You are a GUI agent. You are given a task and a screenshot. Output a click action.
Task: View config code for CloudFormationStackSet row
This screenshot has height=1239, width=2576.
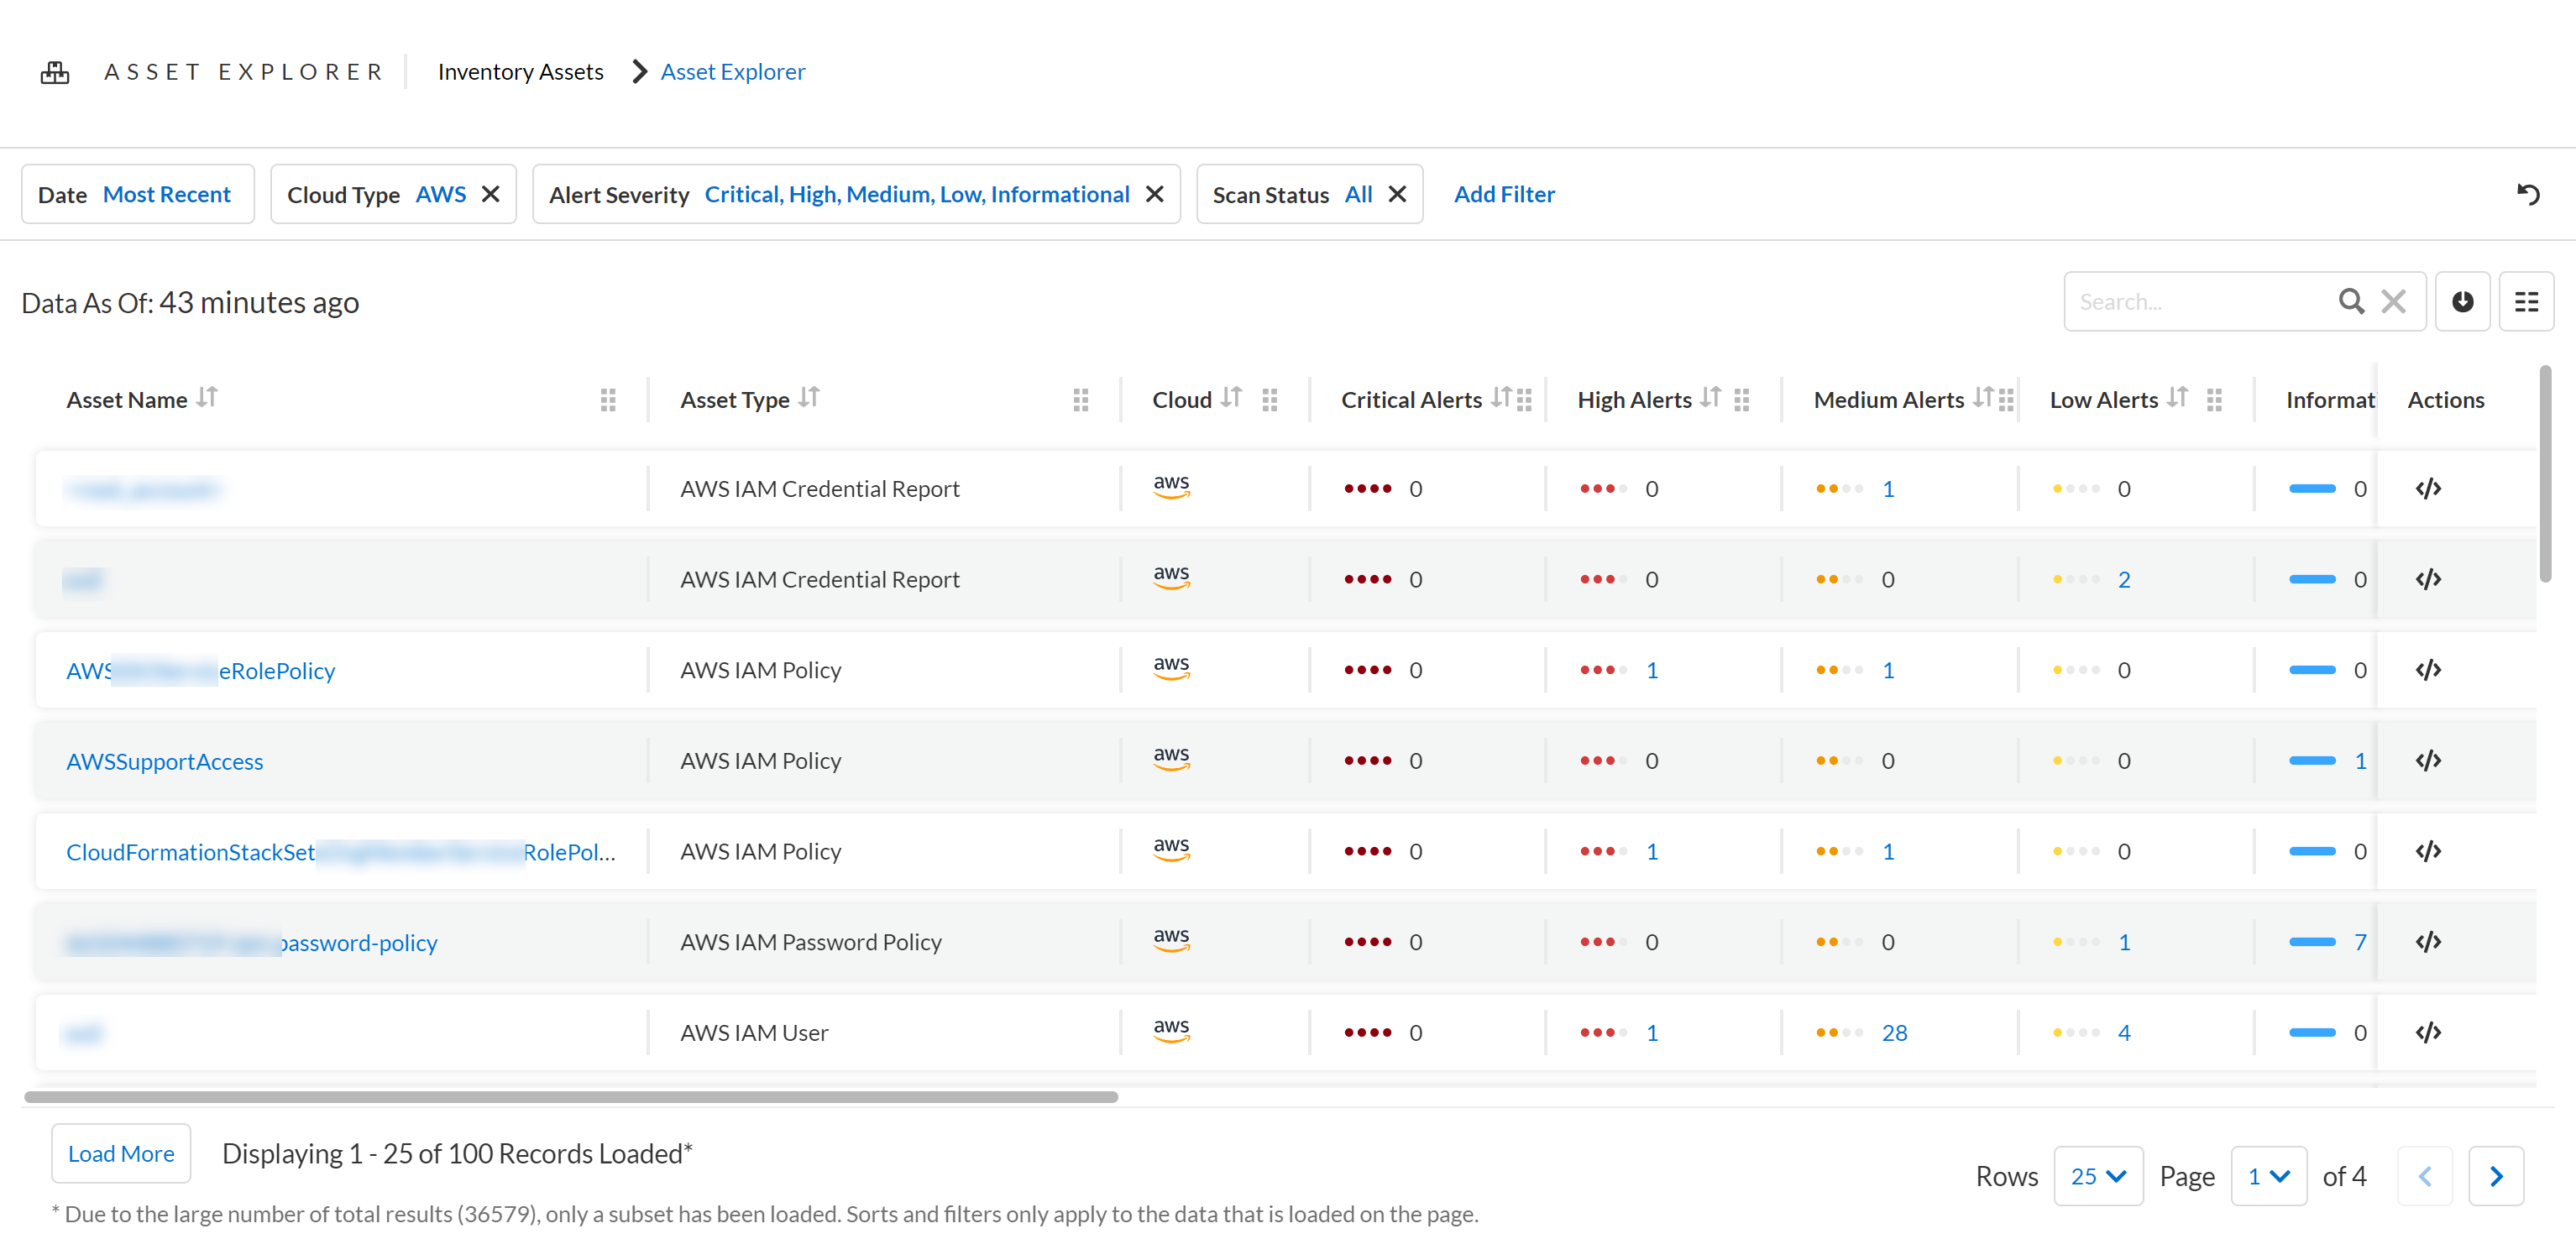2428,851
